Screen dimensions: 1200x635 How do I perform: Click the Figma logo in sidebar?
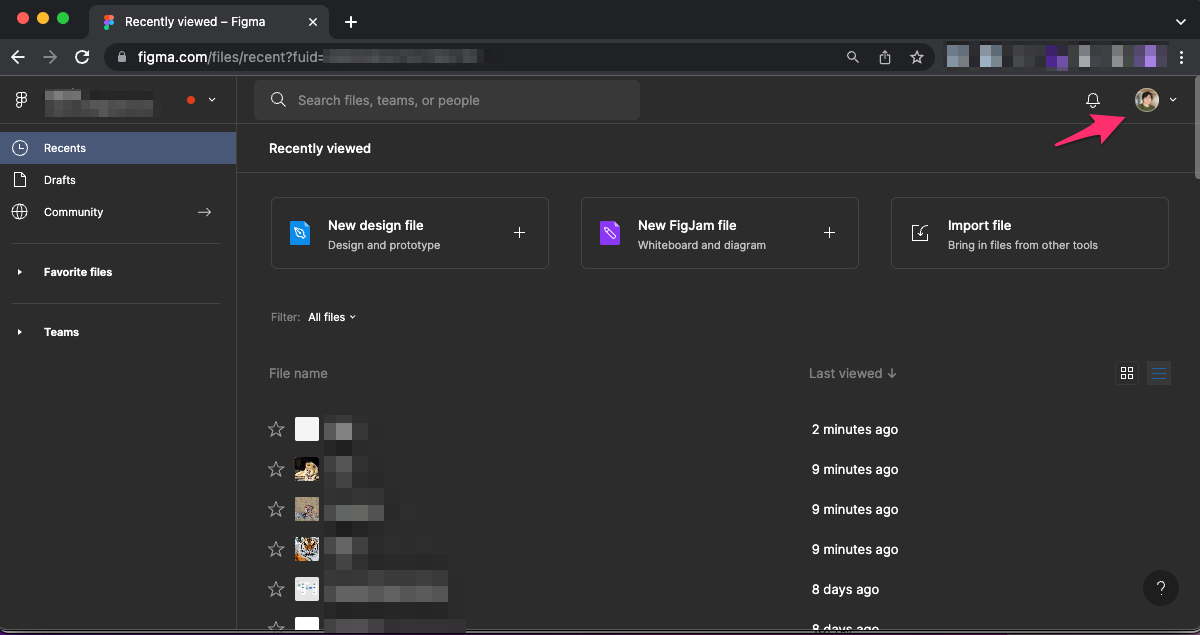point(21,100)
